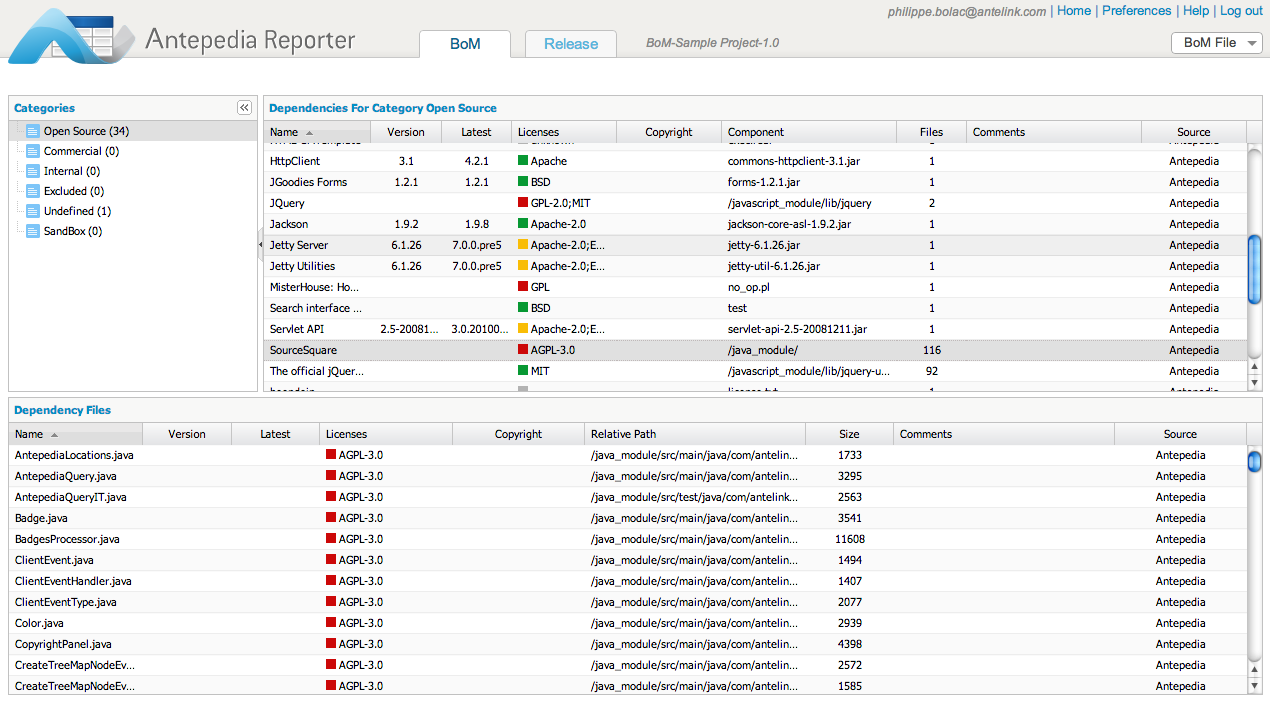The image size is (1270, 701).
Task: Click the Undefined category icon
Action: pyautogui.click(x=33, y=211)
